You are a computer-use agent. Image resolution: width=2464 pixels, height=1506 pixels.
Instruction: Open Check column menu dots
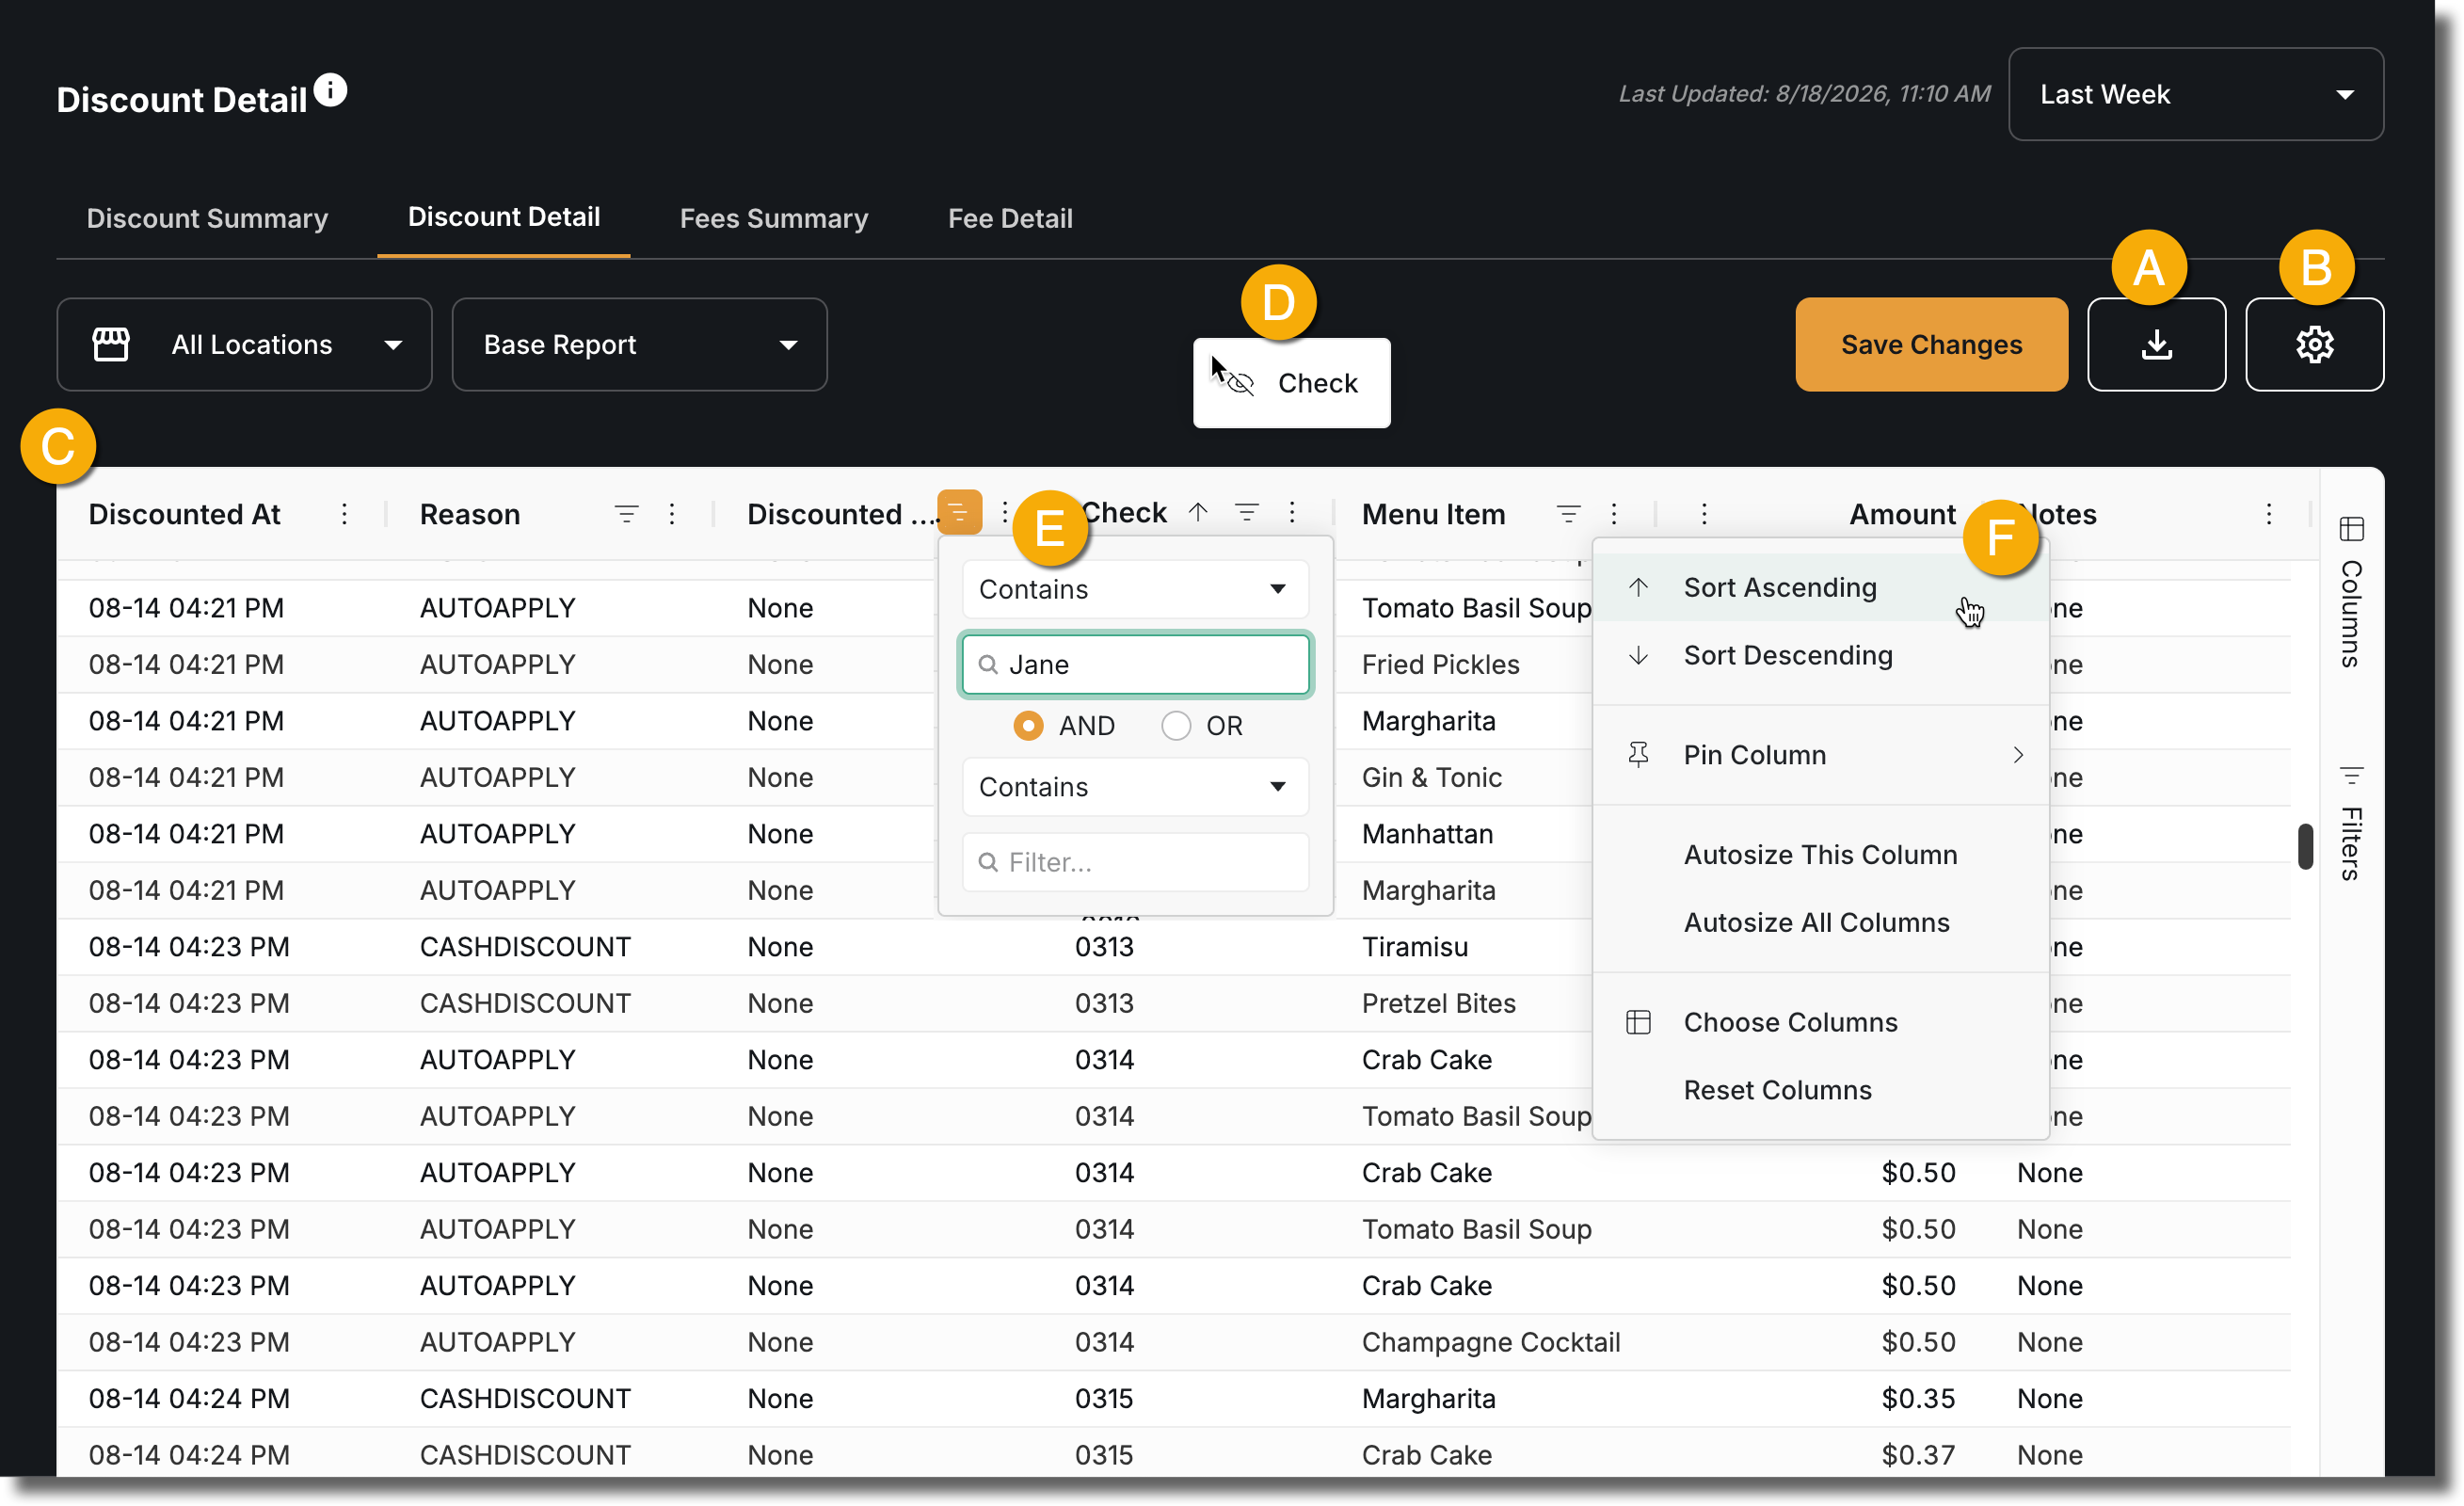coord(1292,512)
